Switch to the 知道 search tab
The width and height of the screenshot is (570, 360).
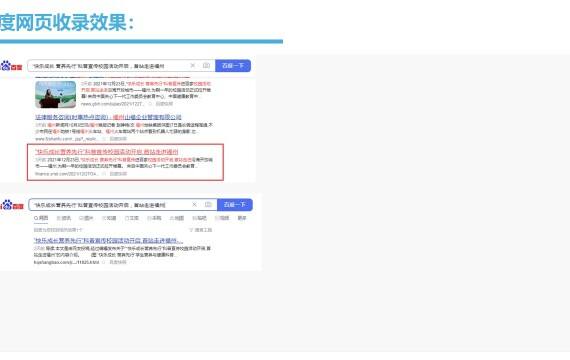[109, 218]
